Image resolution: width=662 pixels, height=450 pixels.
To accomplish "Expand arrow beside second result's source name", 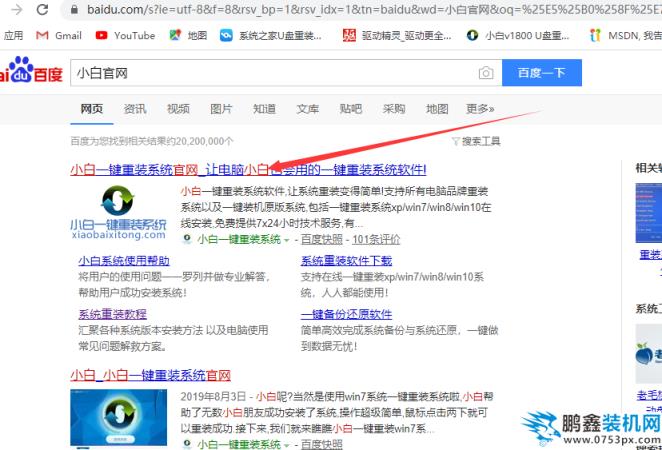I will click(287, 445).
